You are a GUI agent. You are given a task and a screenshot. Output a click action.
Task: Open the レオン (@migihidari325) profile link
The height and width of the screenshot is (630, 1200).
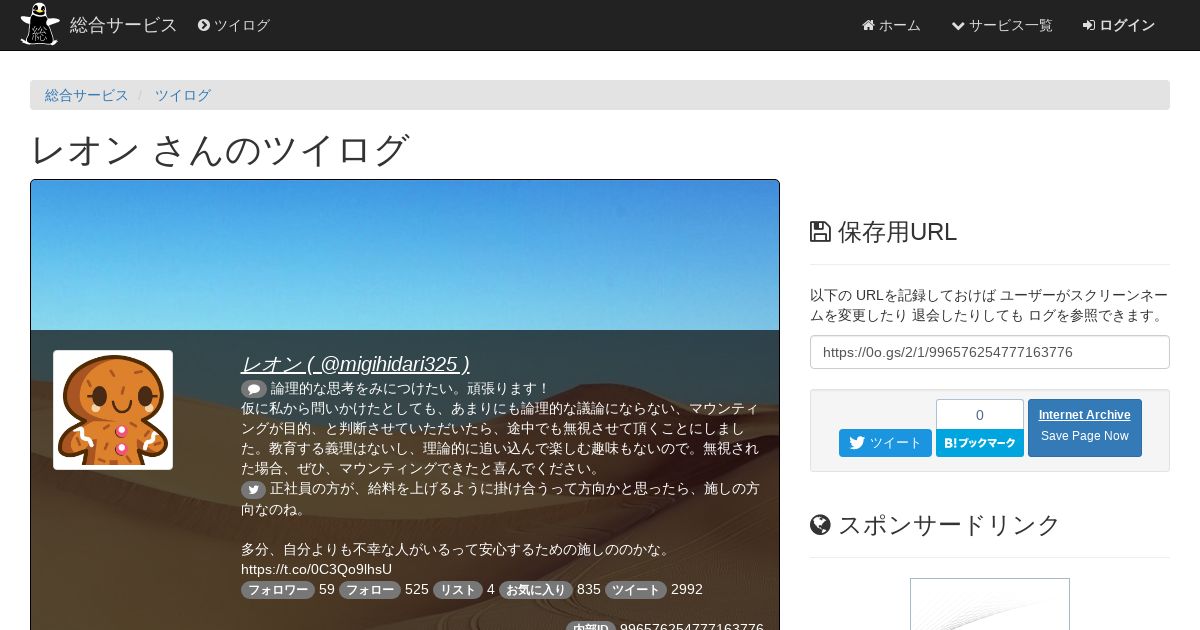pos(355,364)
